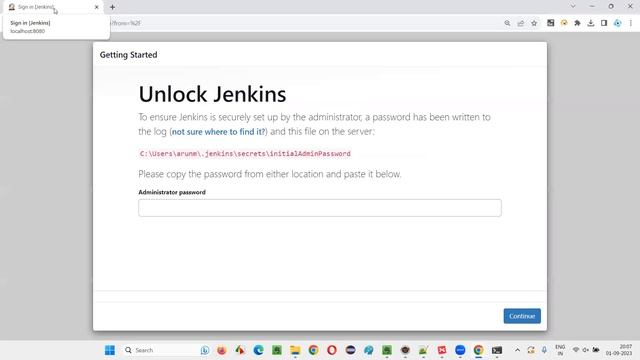
Task: Click the Continue button
Action: click(522, 316)
